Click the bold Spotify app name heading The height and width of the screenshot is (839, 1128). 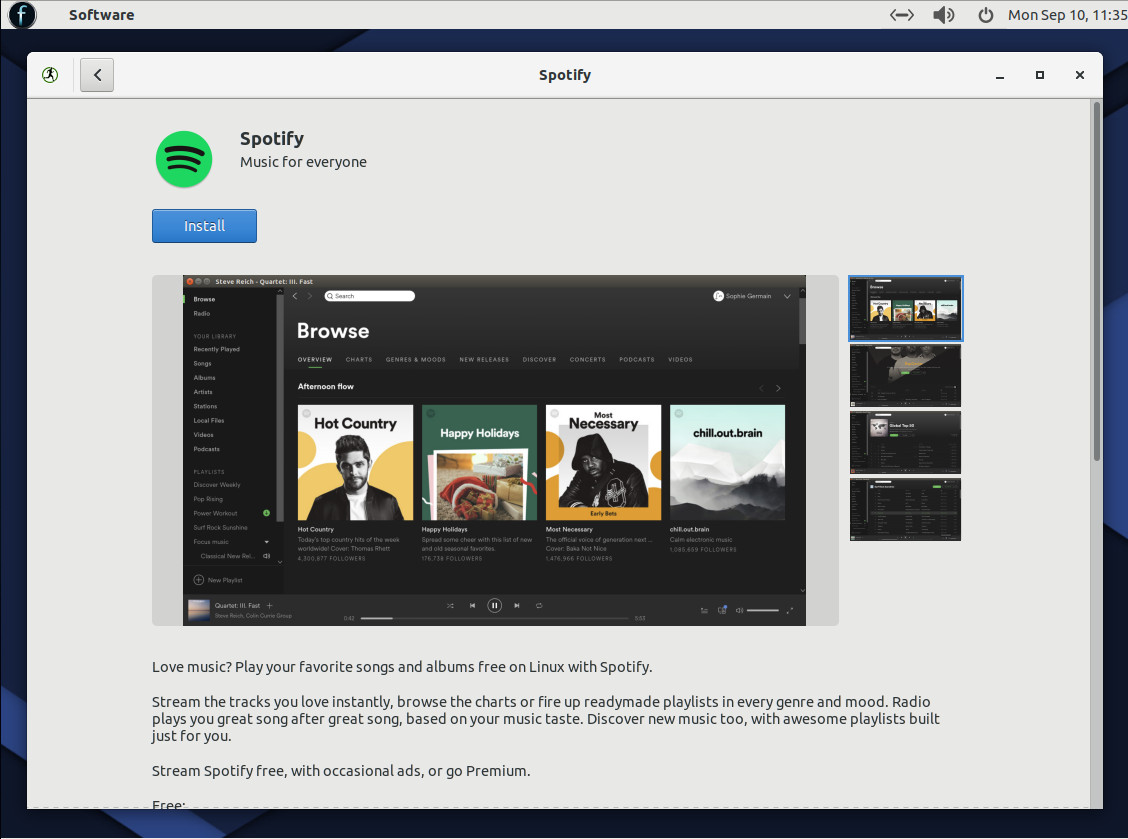(x=272, y=139)
